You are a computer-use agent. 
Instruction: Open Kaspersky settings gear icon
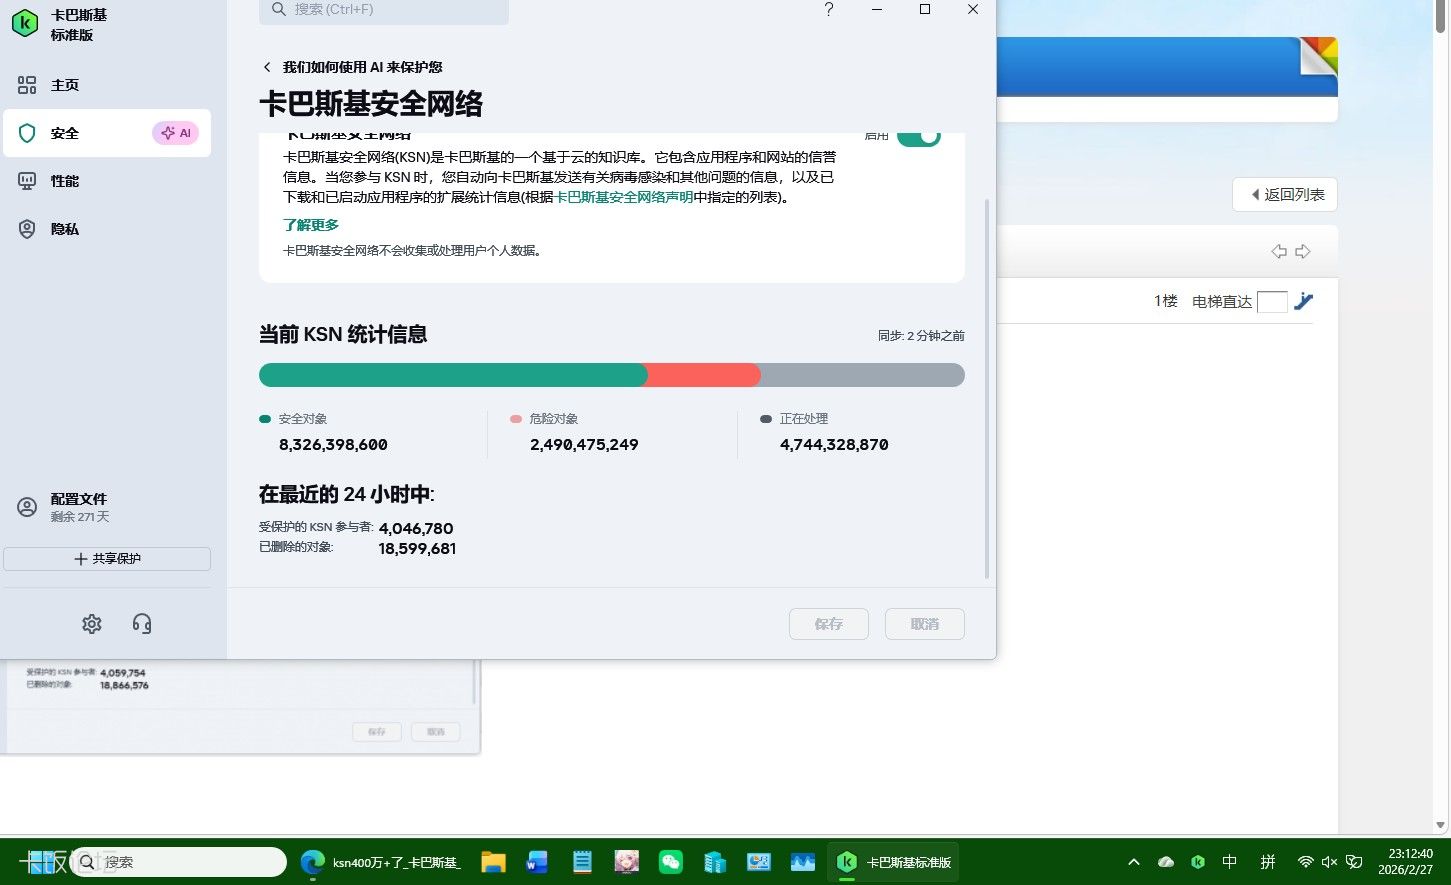92,624
